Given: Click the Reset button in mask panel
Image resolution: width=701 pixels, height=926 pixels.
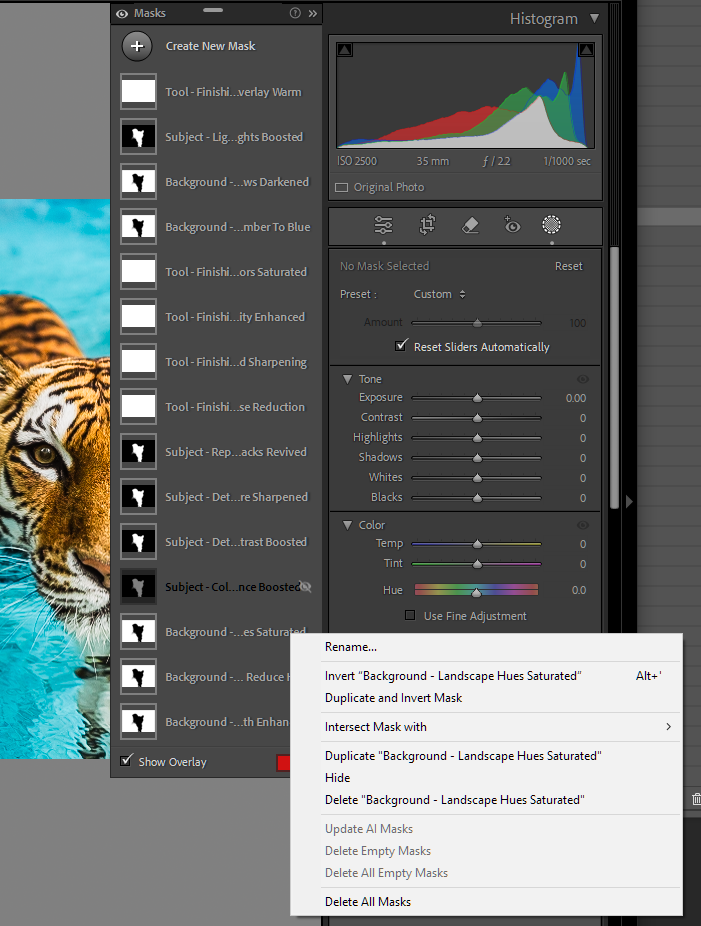Looking at the screenshot, I should click(568, 266).
